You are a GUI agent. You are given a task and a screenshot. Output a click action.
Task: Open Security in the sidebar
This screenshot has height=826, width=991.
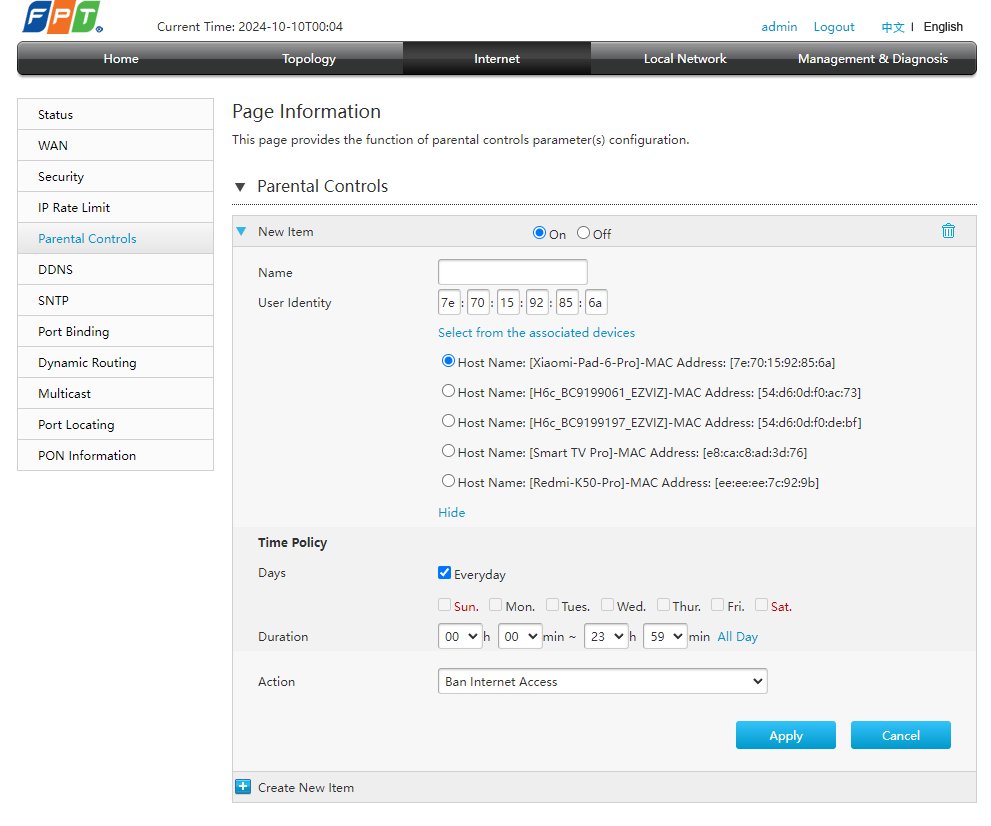coord(116,176)
